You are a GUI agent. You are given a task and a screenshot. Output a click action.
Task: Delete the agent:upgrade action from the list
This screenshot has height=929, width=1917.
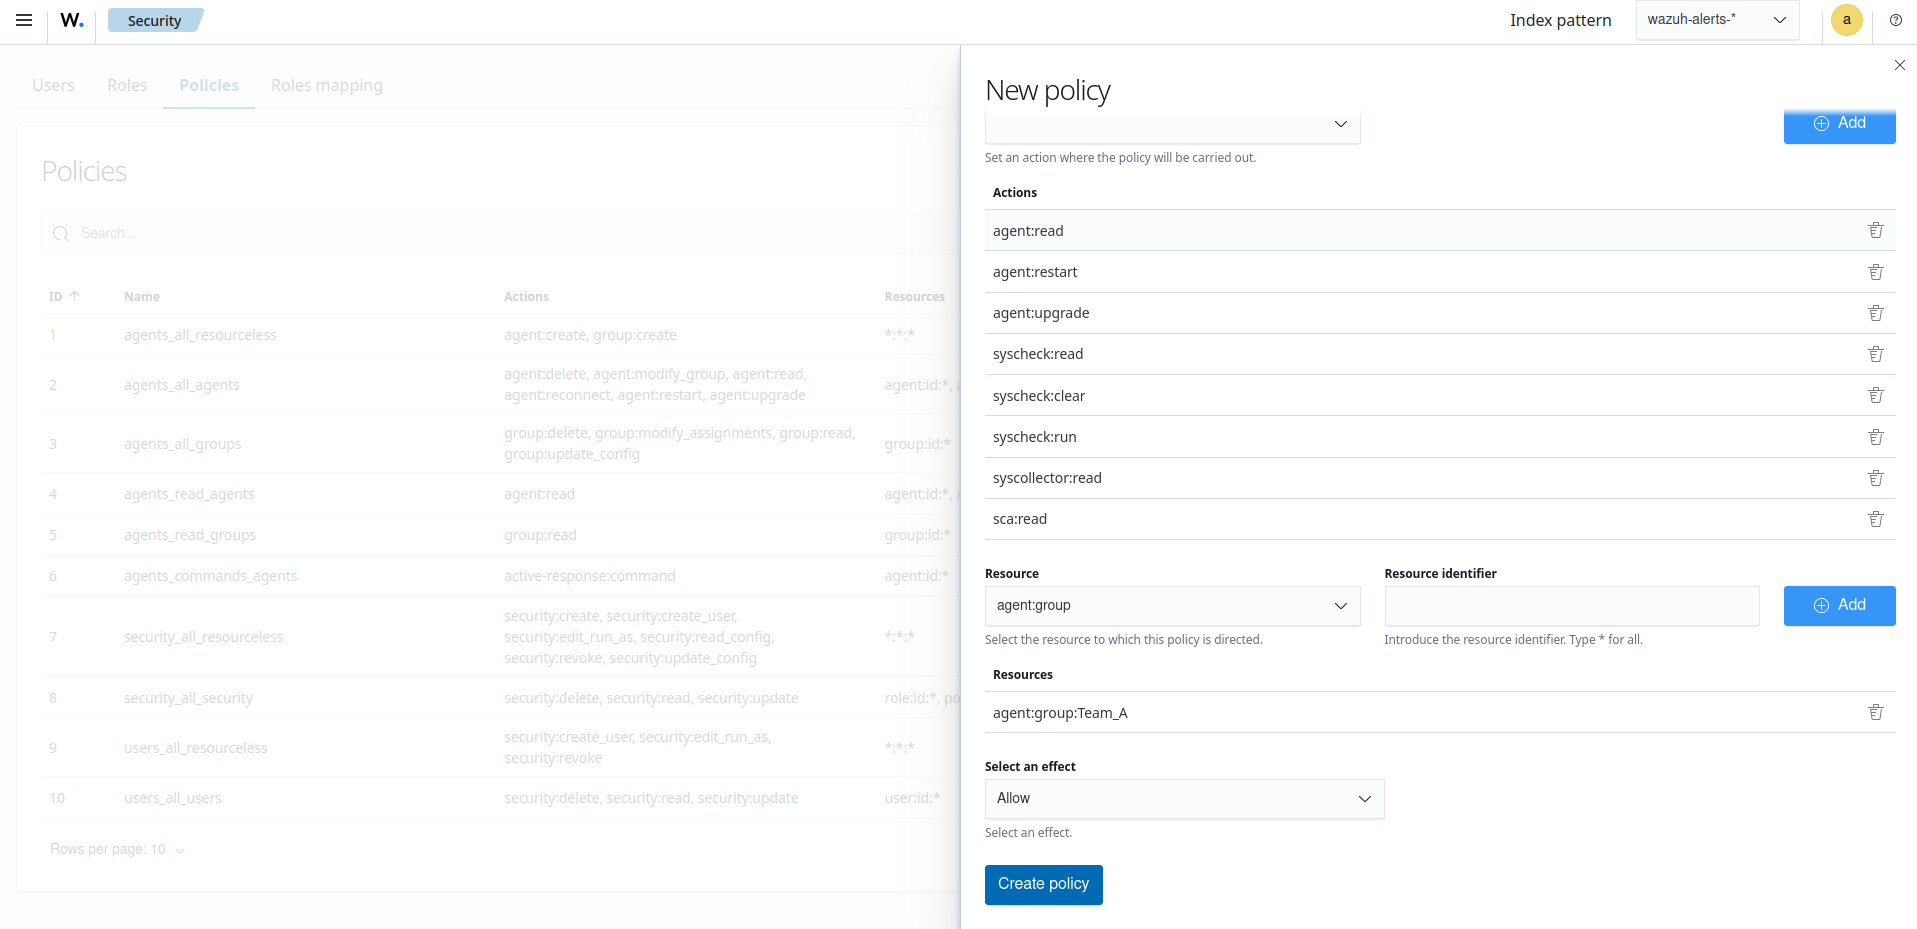coord(1875,312)
